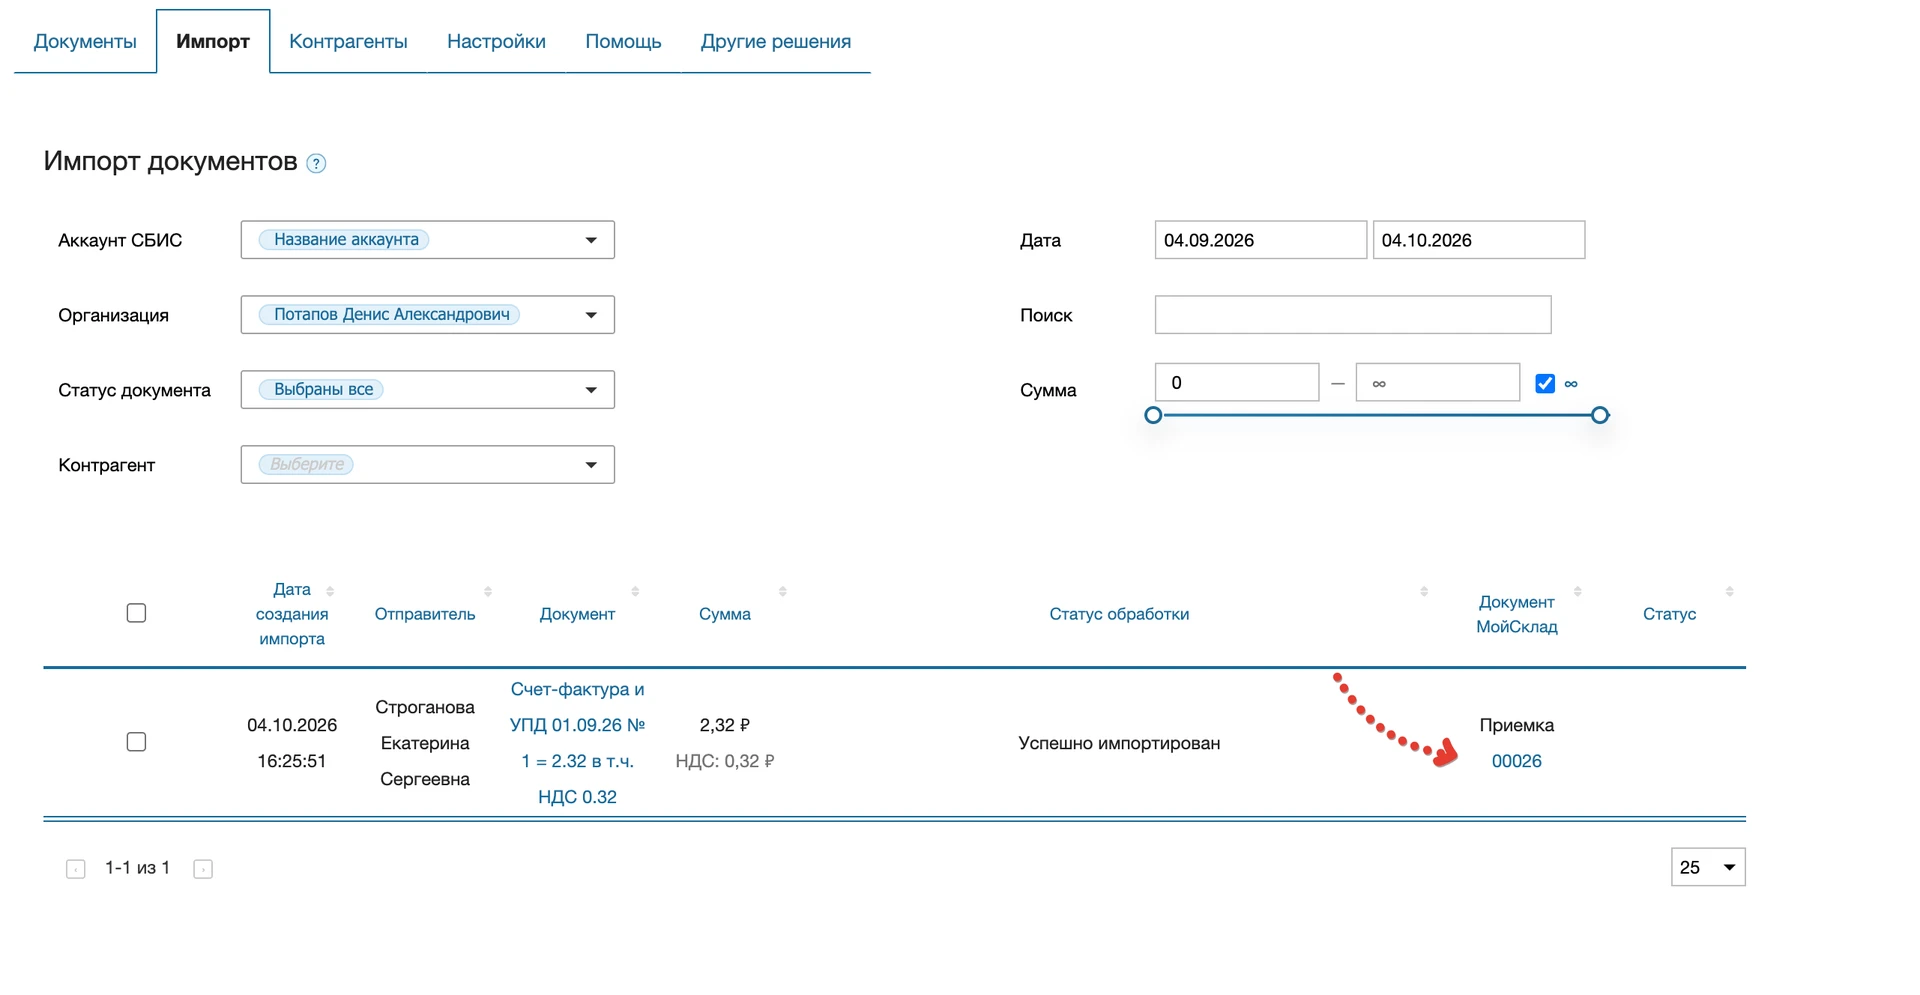
Task: Click the Успешно импортирован status text
Action: tap(1119, 743)
